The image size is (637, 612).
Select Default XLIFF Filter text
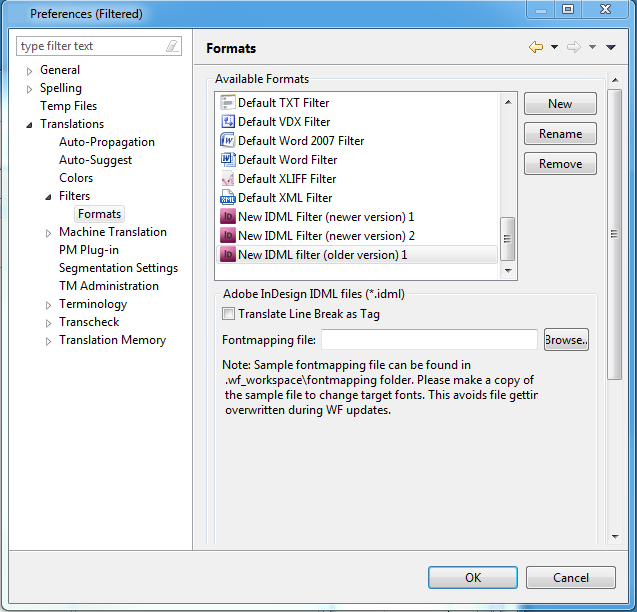(x=287, y=178)
